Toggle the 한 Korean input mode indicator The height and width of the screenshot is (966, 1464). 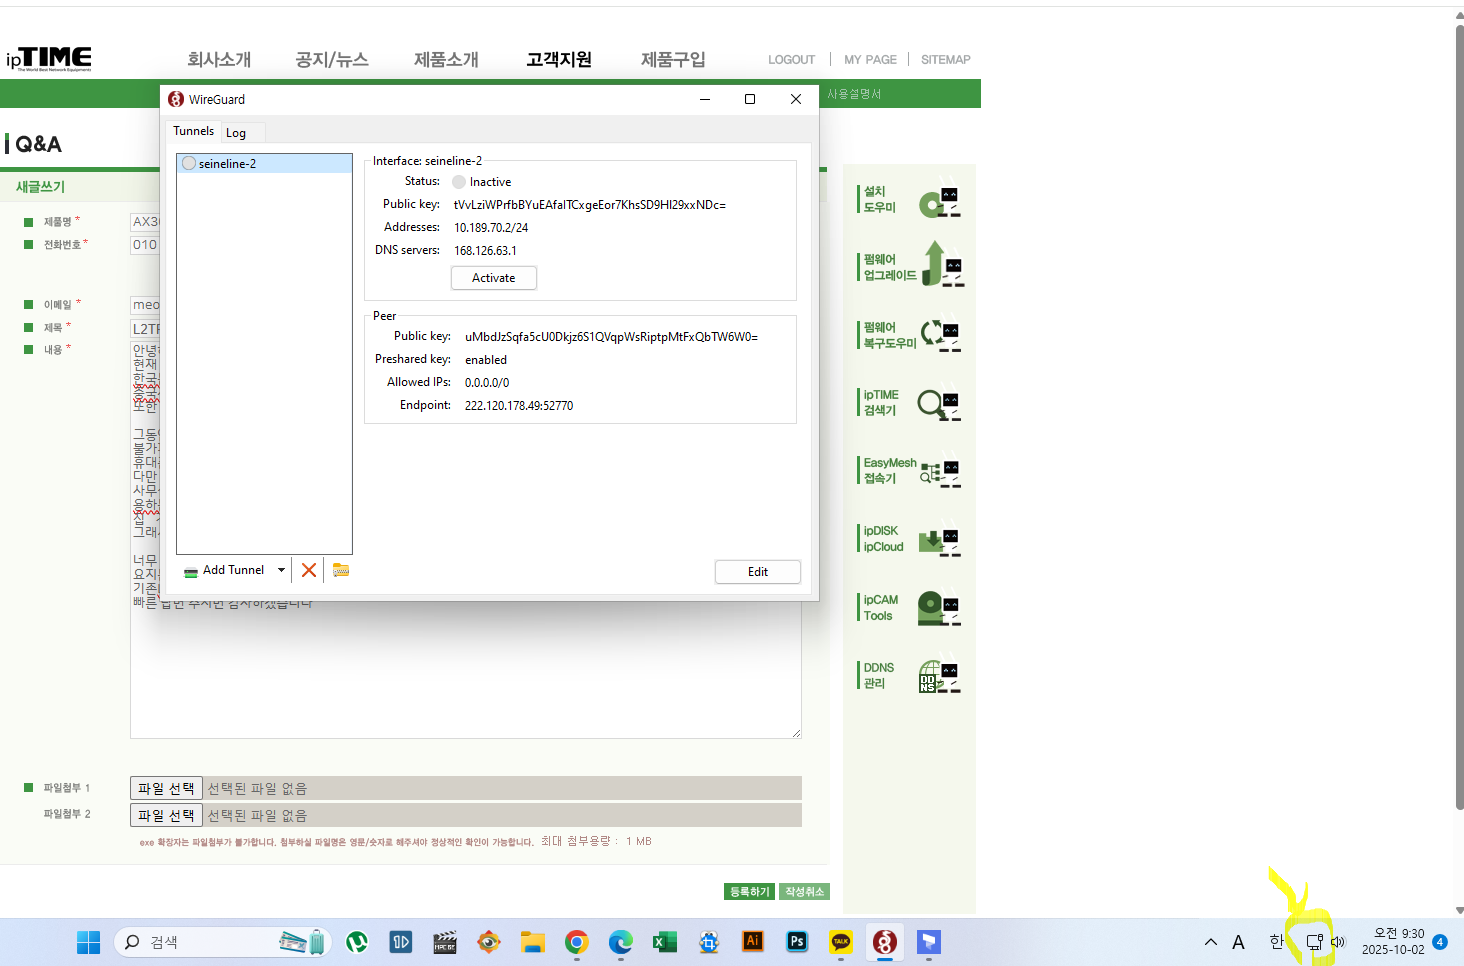(1277, 942)
